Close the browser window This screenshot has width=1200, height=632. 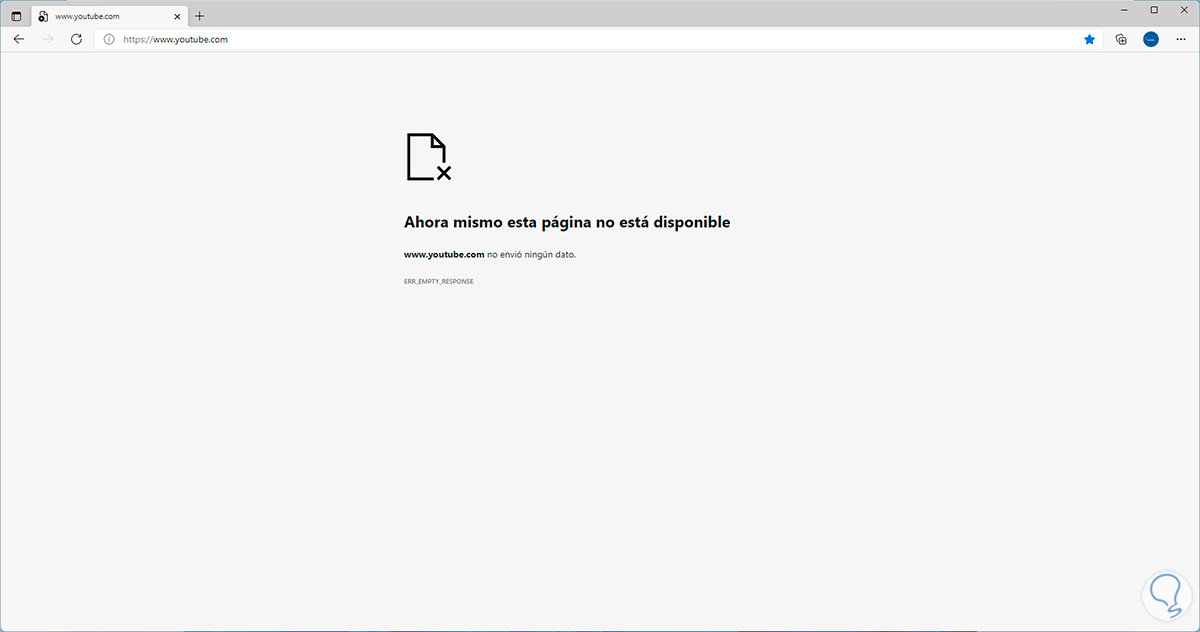pos(1182,9)
